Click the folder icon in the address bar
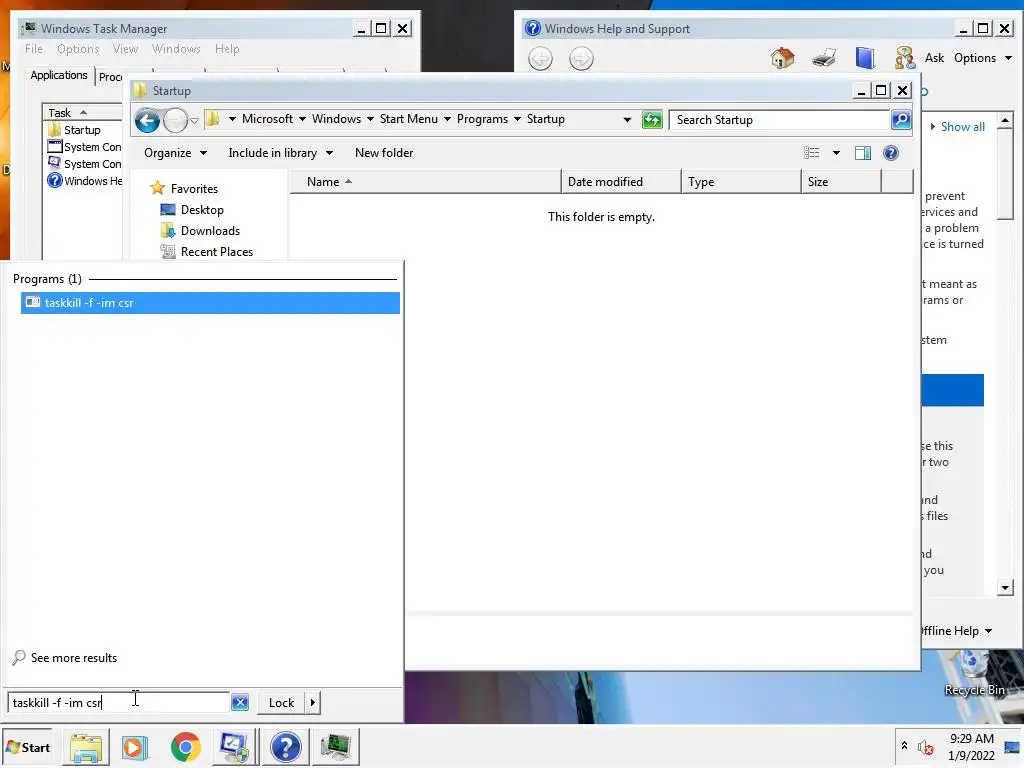The height and width of the screenshot is (768, 1024). click(212, 119)
